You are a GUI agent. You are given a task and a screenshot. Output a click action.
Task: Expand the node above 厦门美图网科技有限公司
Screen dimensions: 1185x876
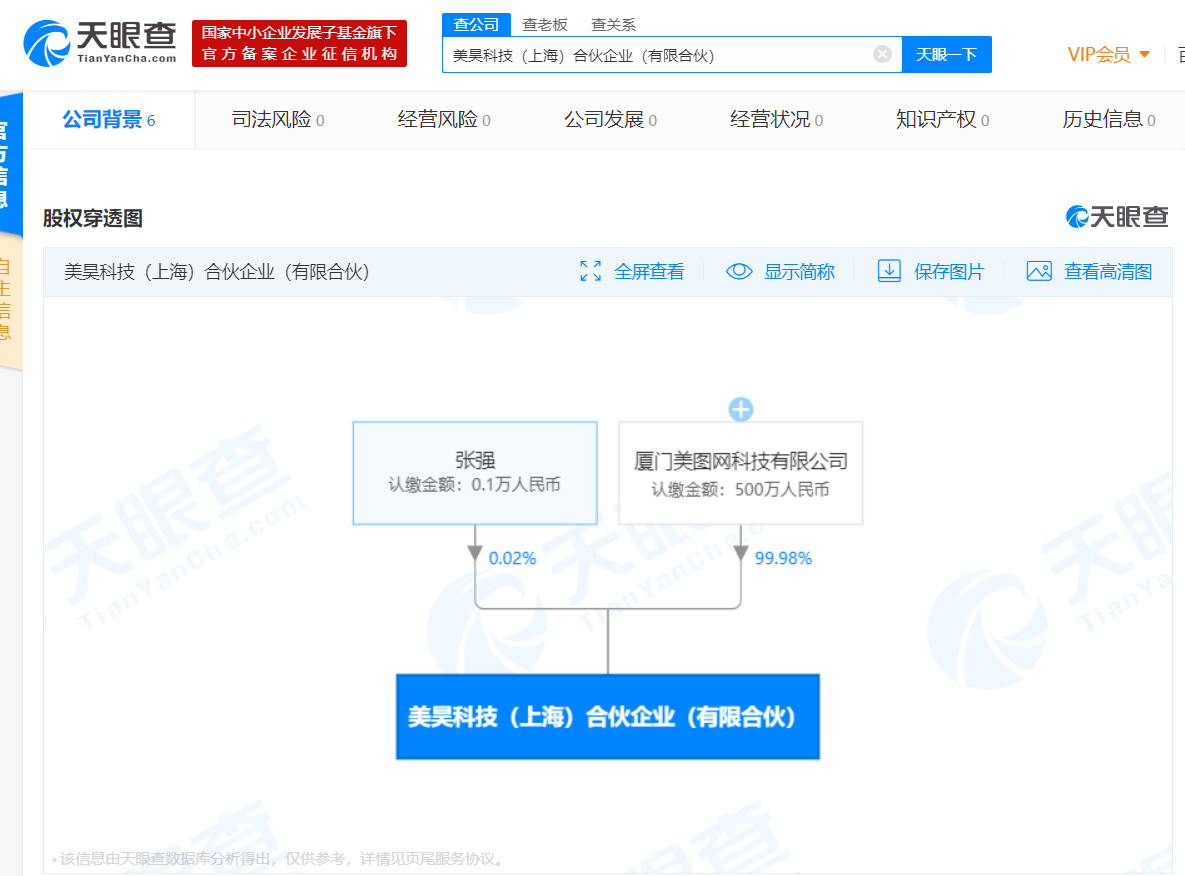(741, 410)
